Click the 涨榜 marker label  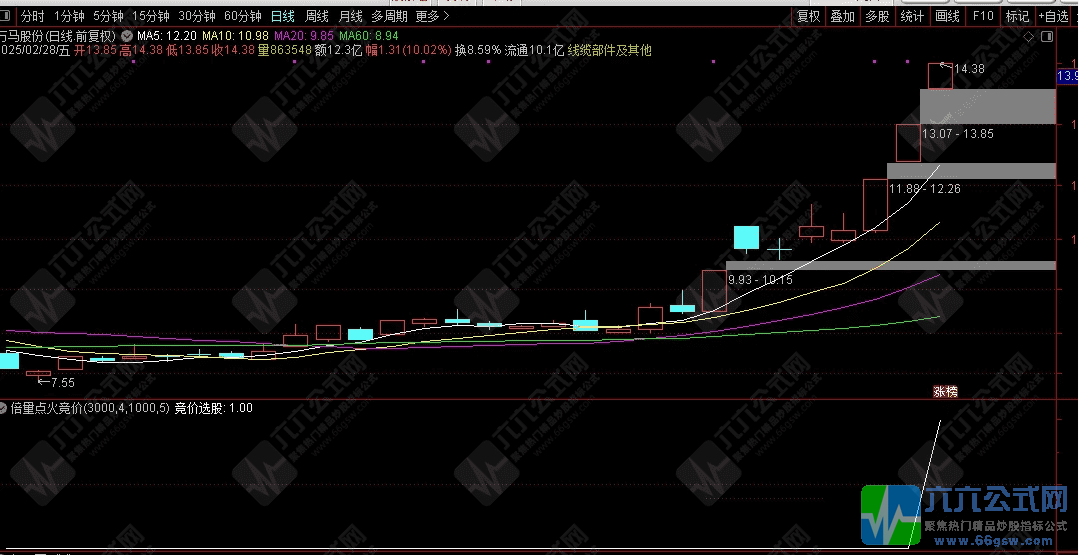point(945,391)
